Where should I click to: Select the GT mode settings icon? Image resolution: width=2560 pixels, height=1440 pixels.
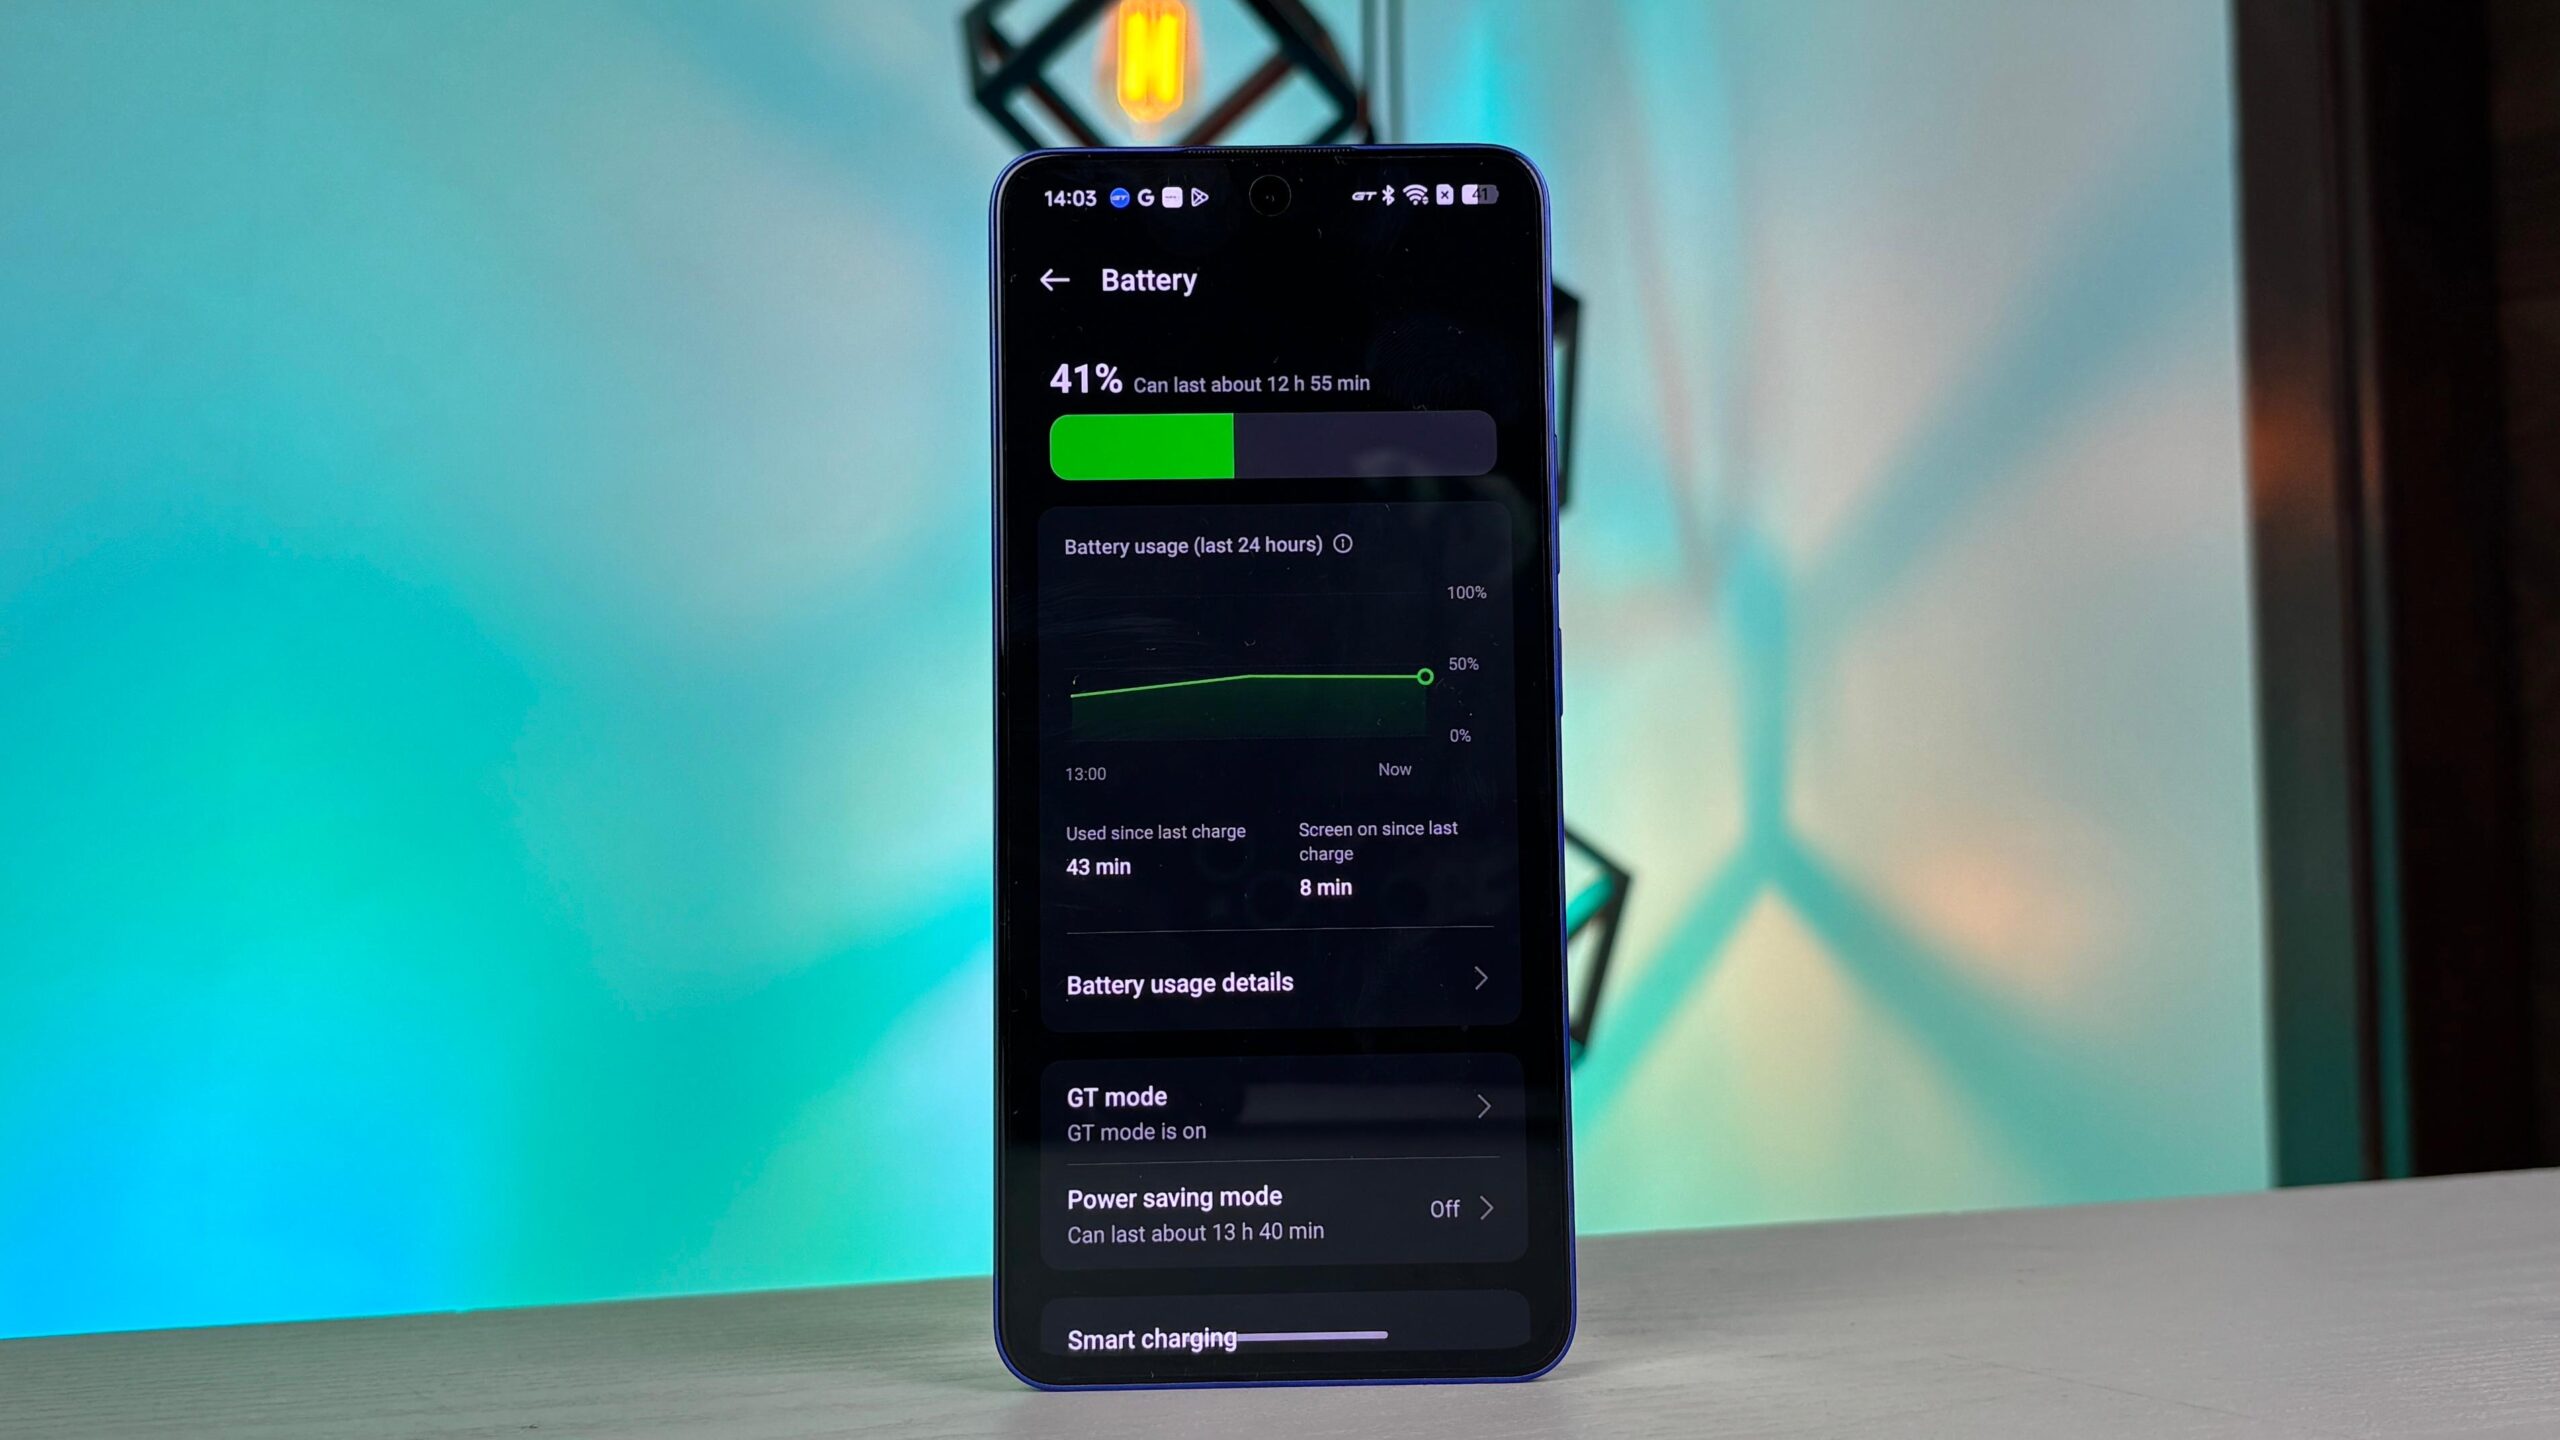tap(1484, 1108)
